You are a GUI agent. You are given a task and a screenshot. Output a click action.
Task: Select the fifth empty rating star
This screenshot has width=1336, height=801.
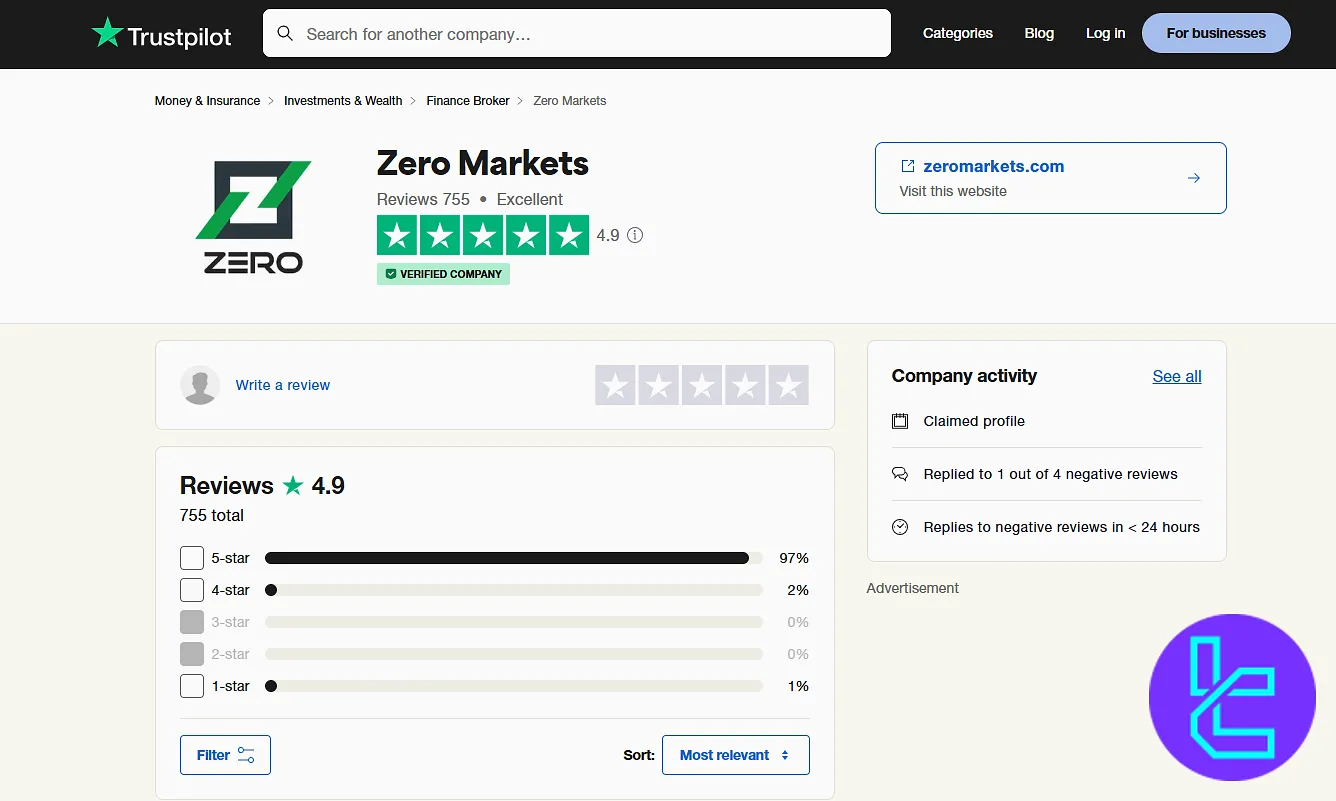(x=788, y=385)
